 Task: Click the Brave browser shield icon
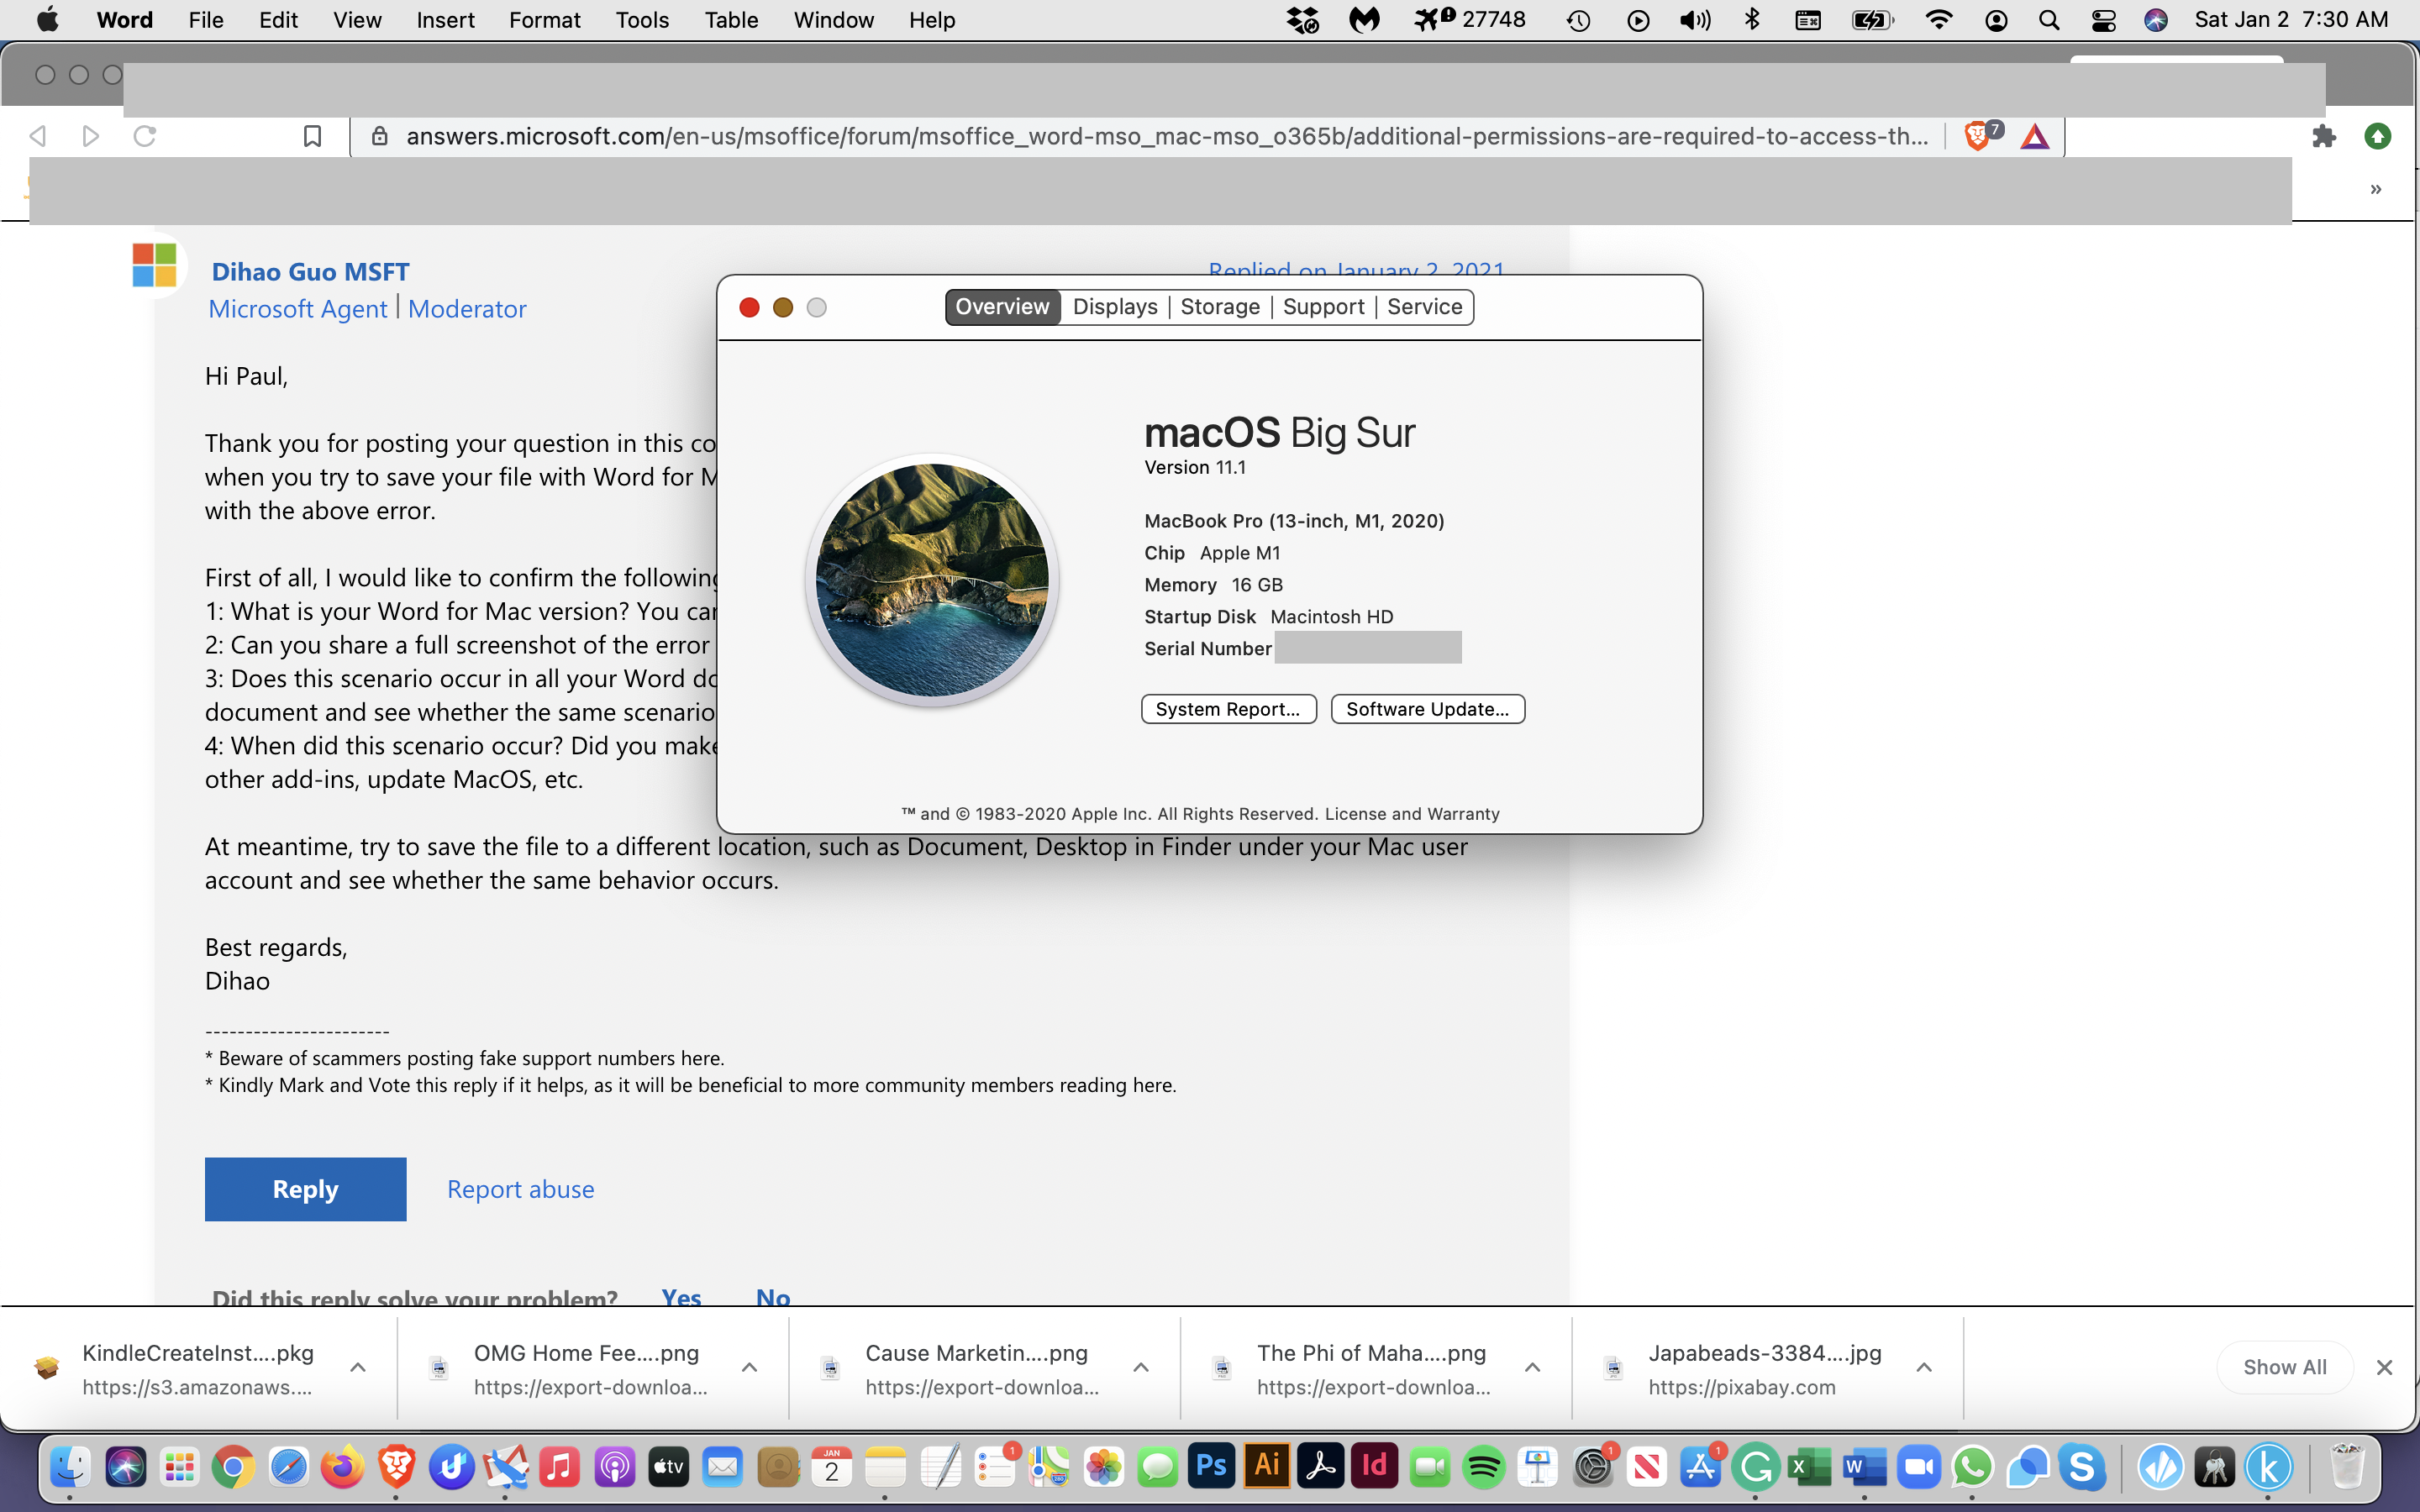[x=1975, y=134]
